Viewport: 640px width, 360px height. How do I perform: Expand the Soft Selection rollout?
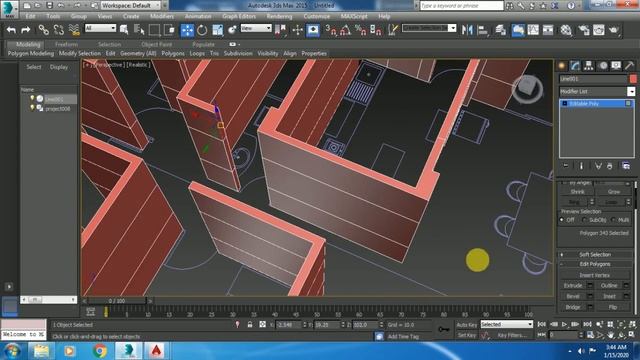tap(594, 255)
